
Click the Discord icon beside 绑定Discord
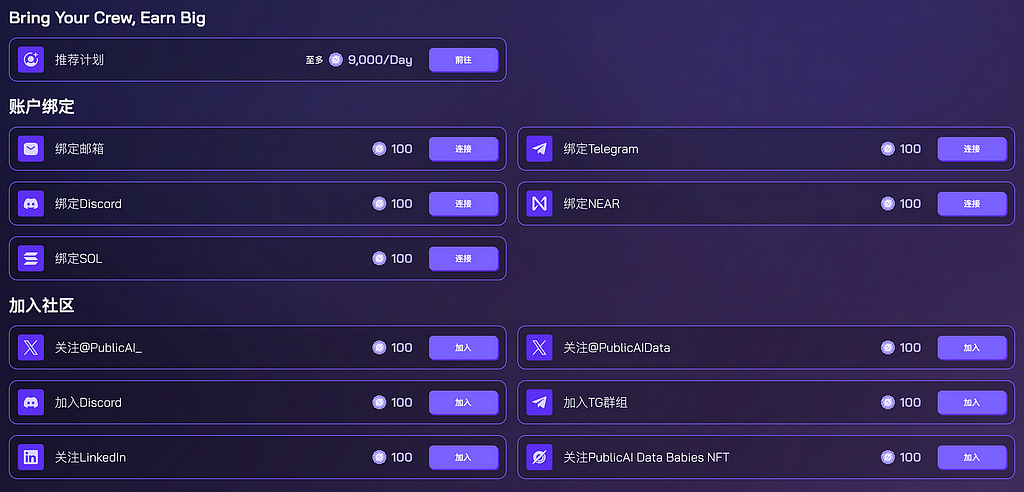click(x=31, y=204)
